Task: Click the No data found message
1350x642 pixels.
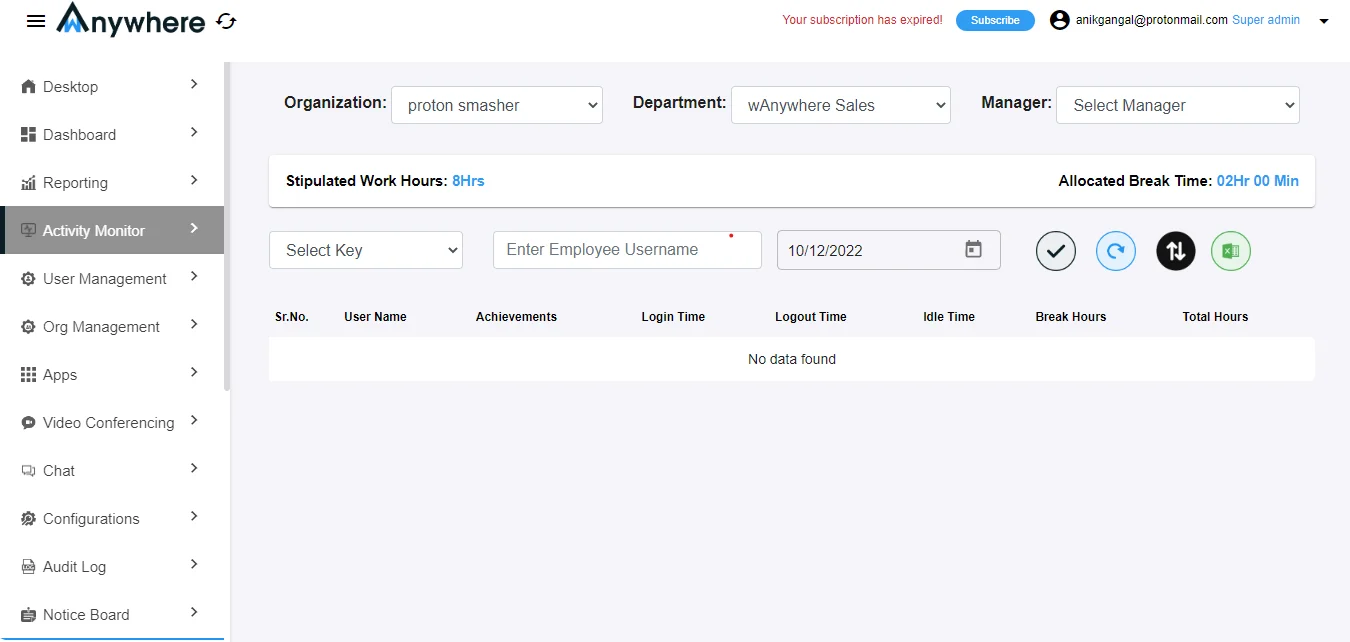Action: point(792,359)
